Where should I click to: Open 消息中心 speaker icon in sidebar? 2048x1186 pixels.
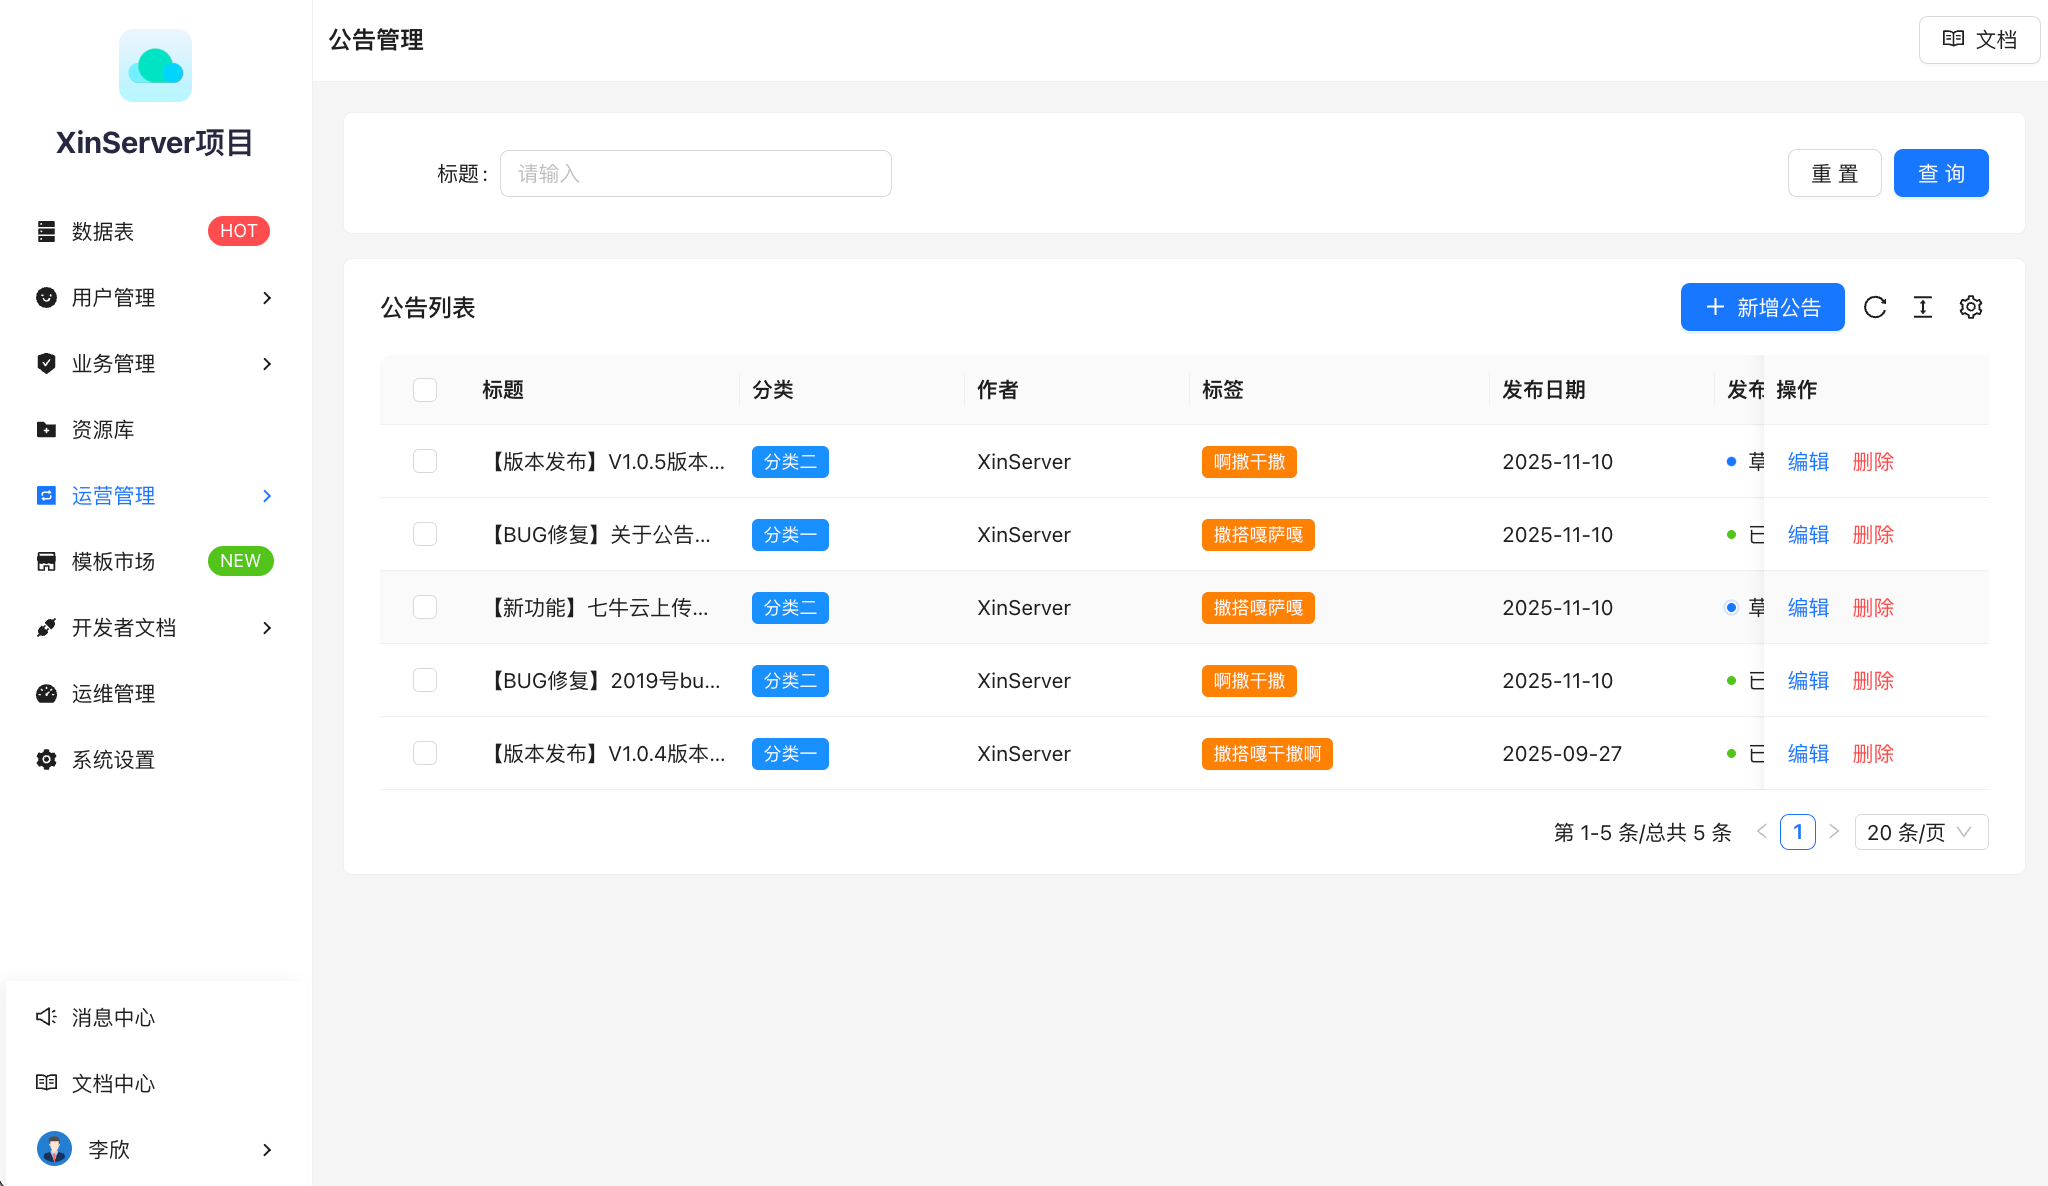coord(46,1017)
